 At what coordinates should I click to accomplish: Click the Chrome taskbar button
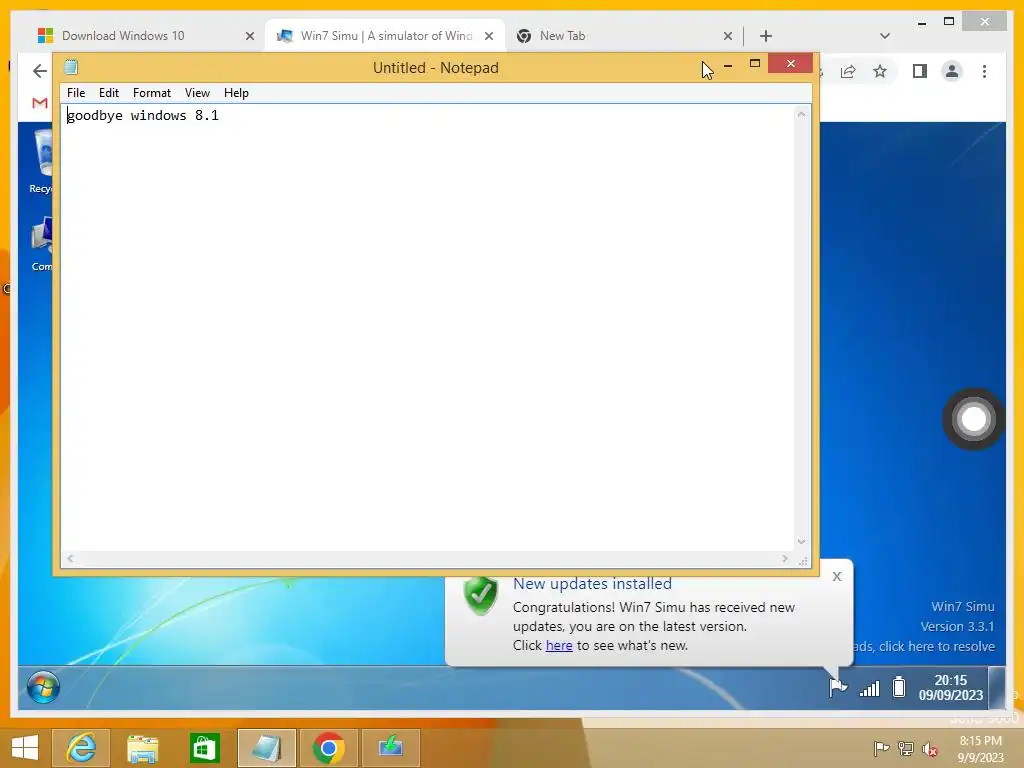tap(328, 748)
